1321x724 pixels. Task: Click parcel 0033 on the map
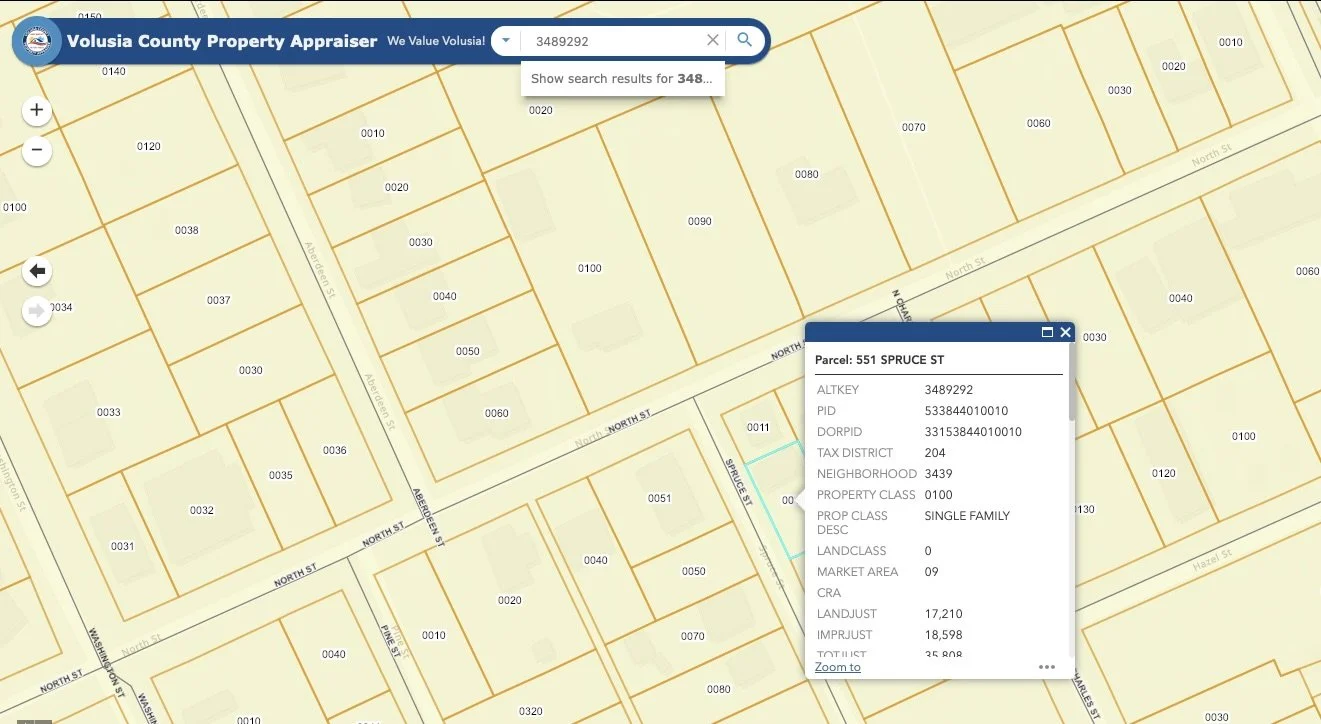click(x=109, y=412)
